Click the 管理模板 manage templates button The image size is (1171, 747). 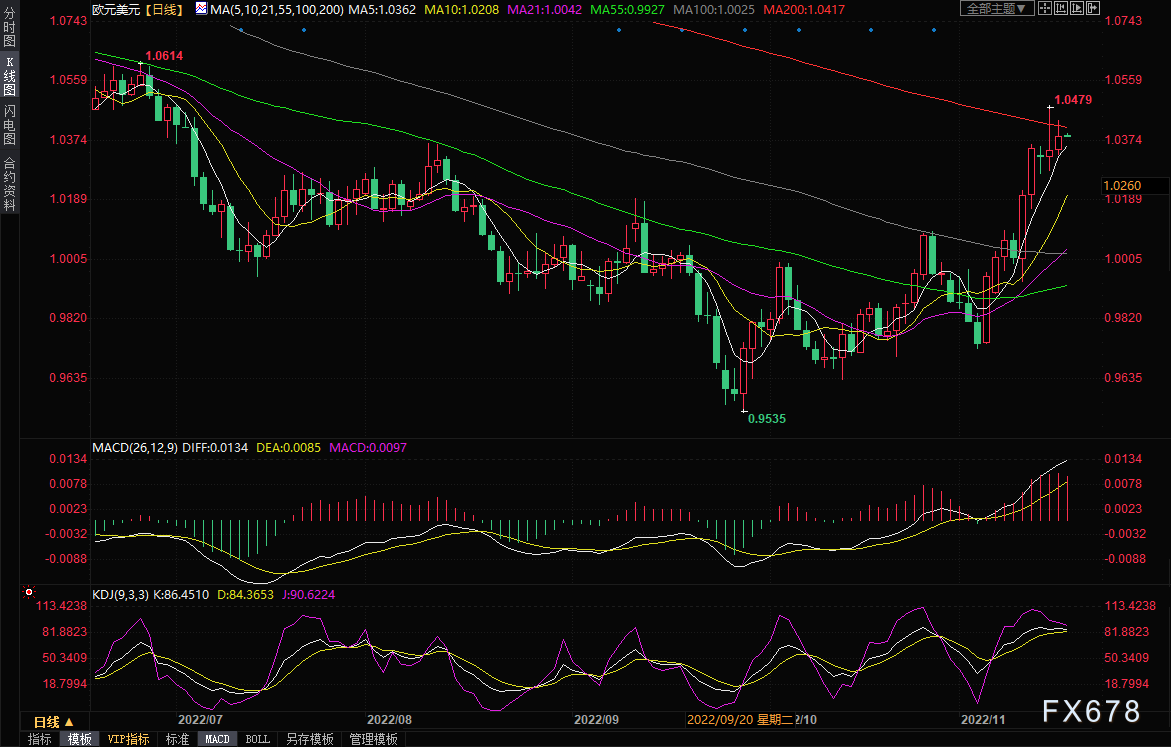[x=373, y=739]
